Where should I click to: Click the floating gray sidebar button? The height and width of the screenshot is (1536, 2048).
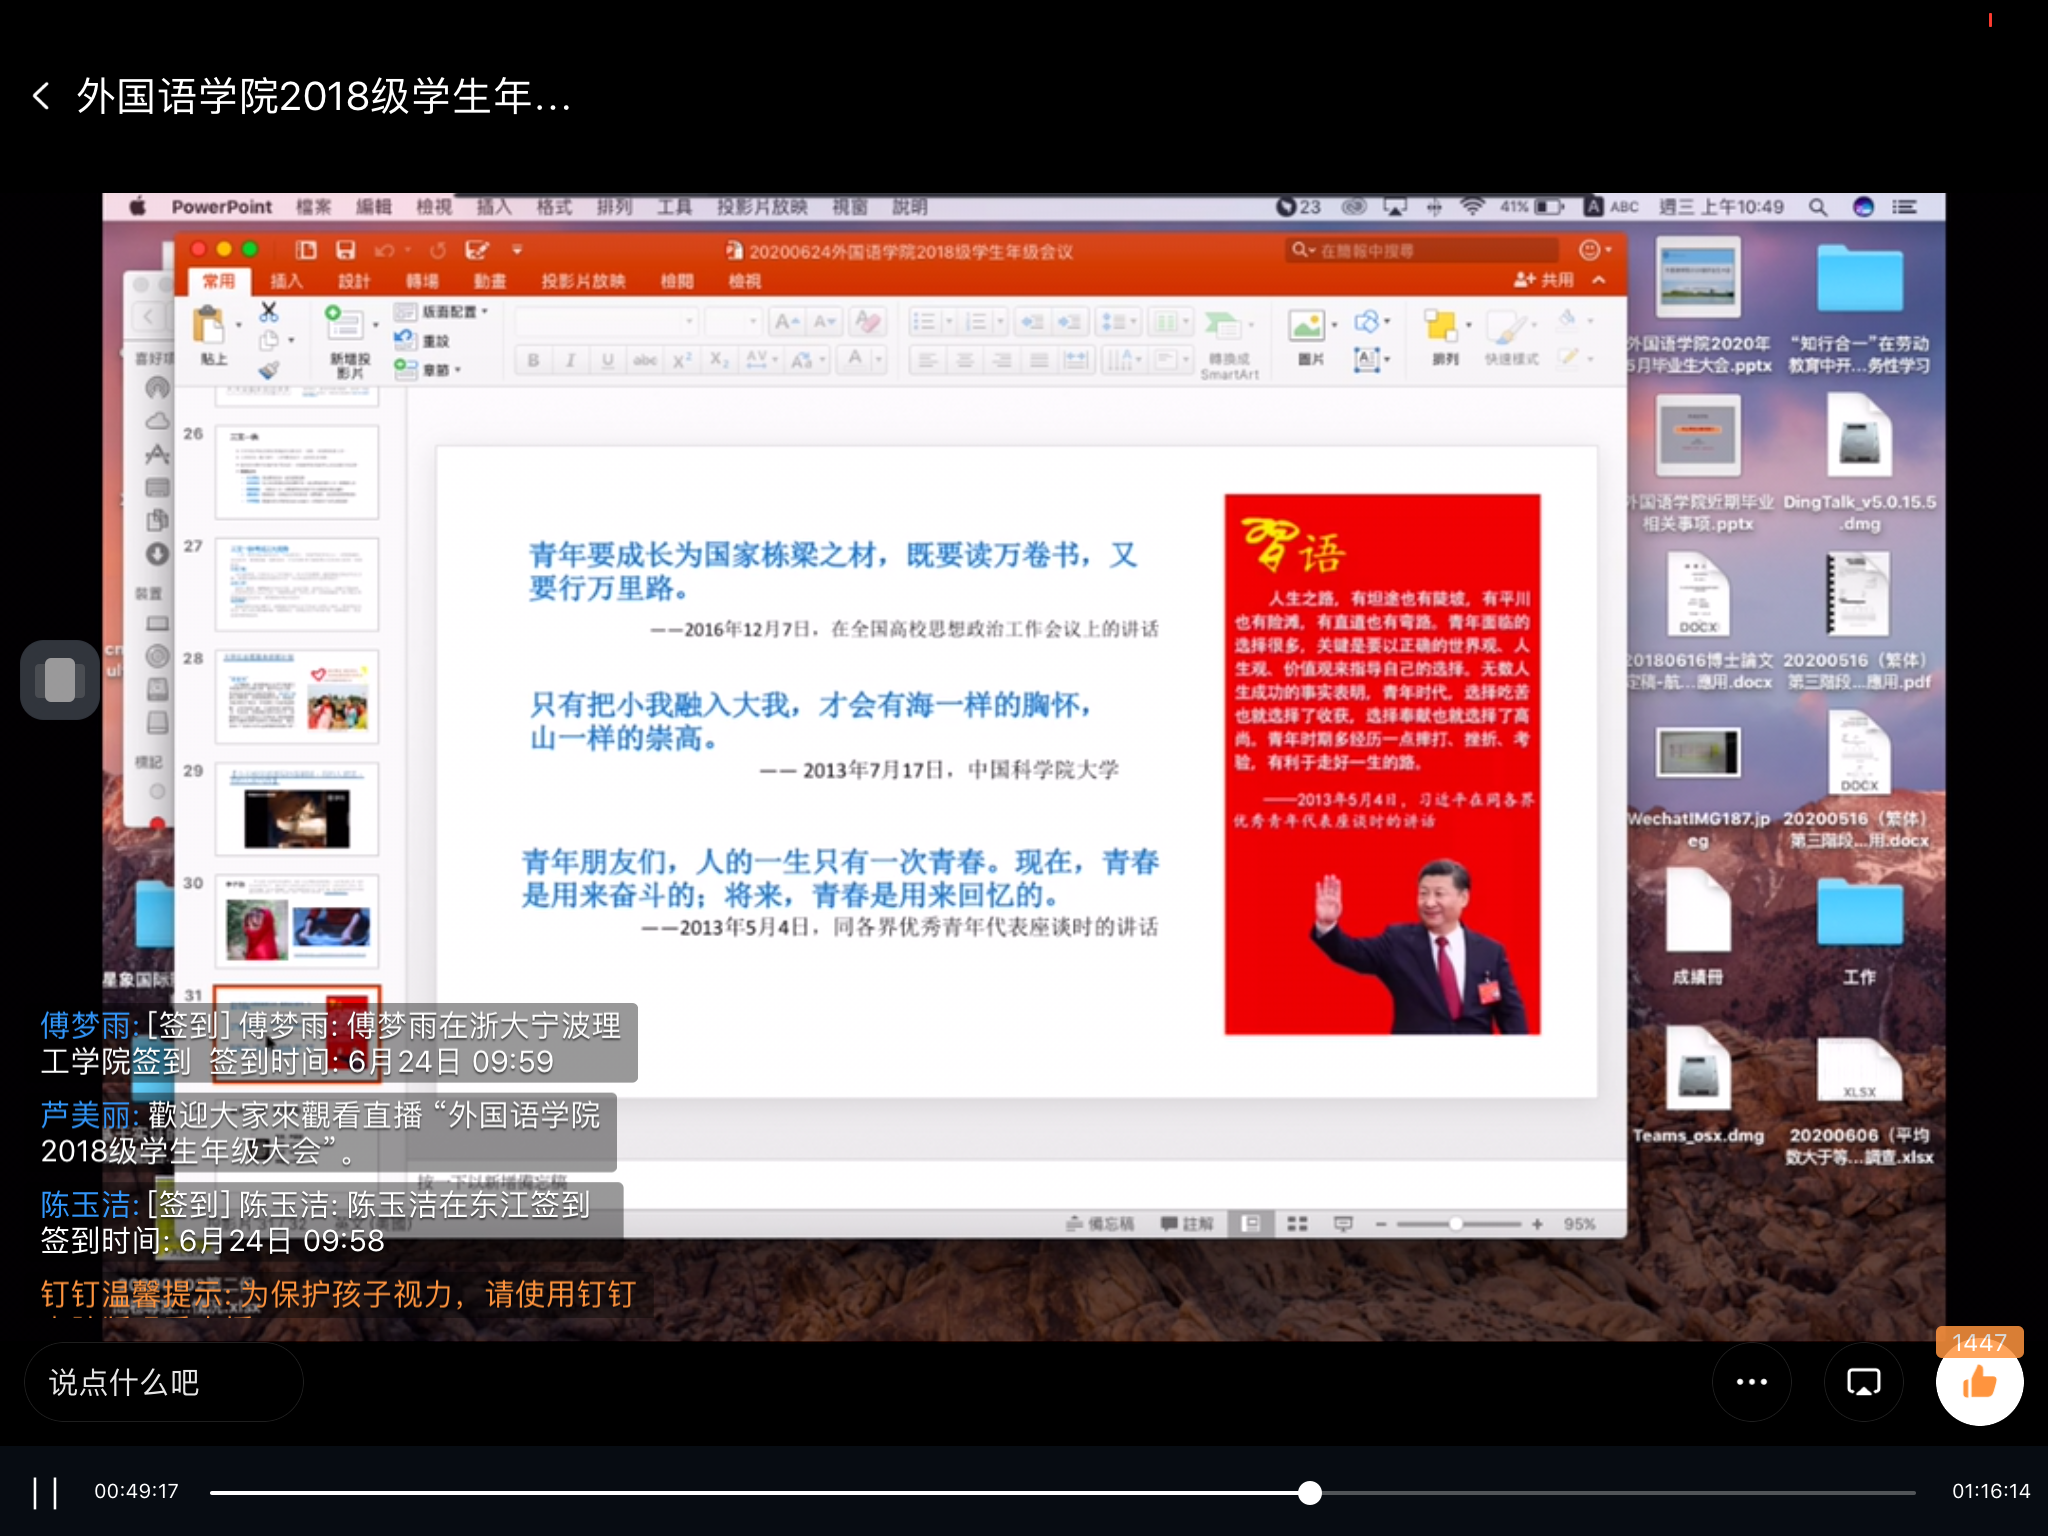60,680
